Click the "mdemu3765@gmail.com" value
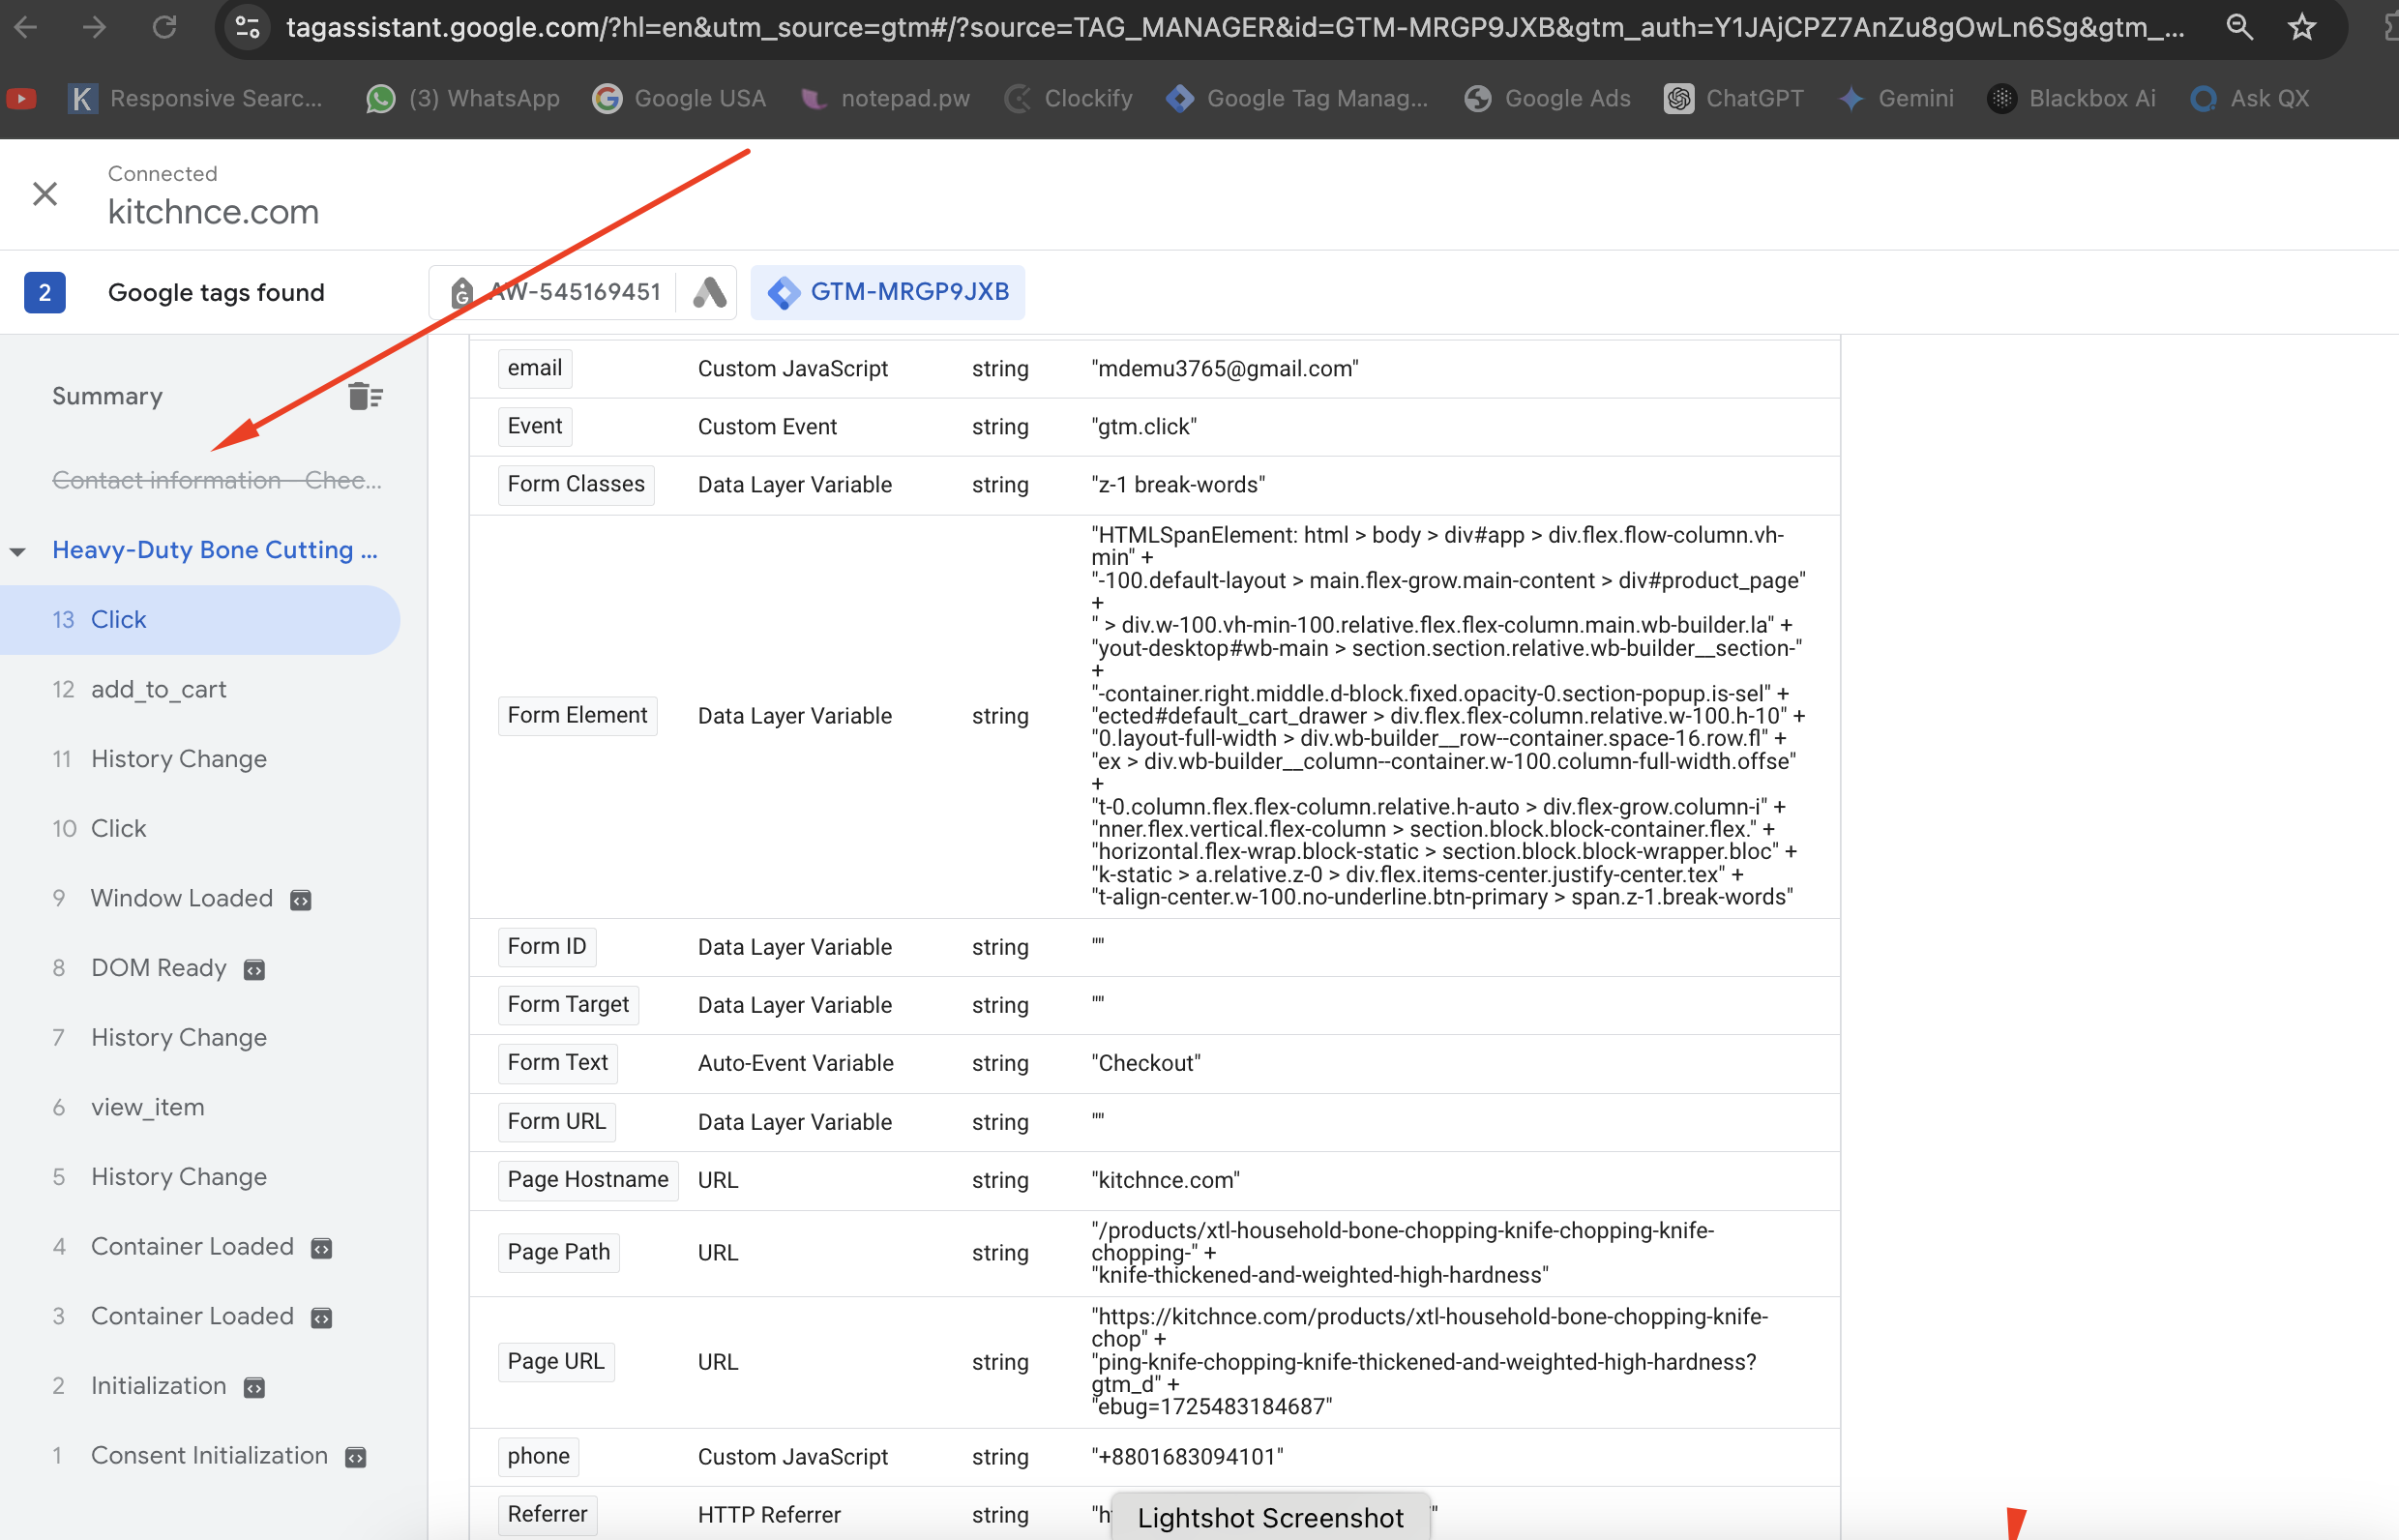 (x=1225, y=369)
